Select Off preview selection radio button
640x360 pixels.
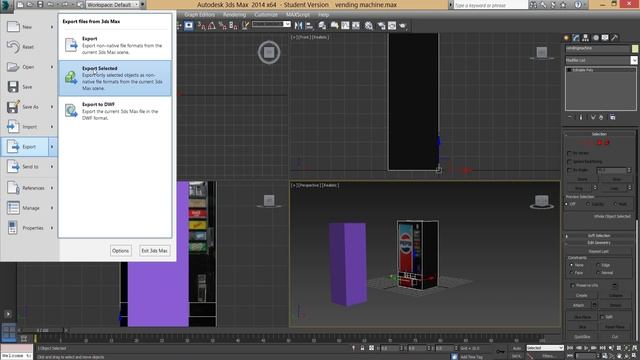coord(567,204)
